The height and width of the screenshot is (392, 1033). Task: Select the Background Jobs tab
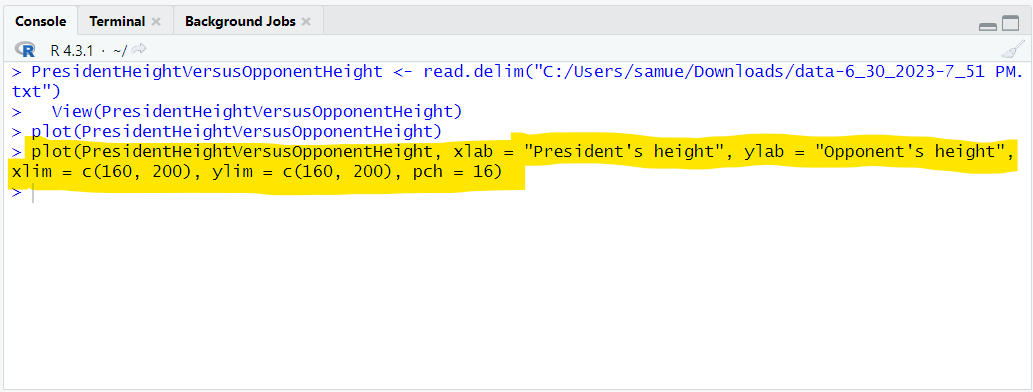pyautogui.click(x=240, y=21)
